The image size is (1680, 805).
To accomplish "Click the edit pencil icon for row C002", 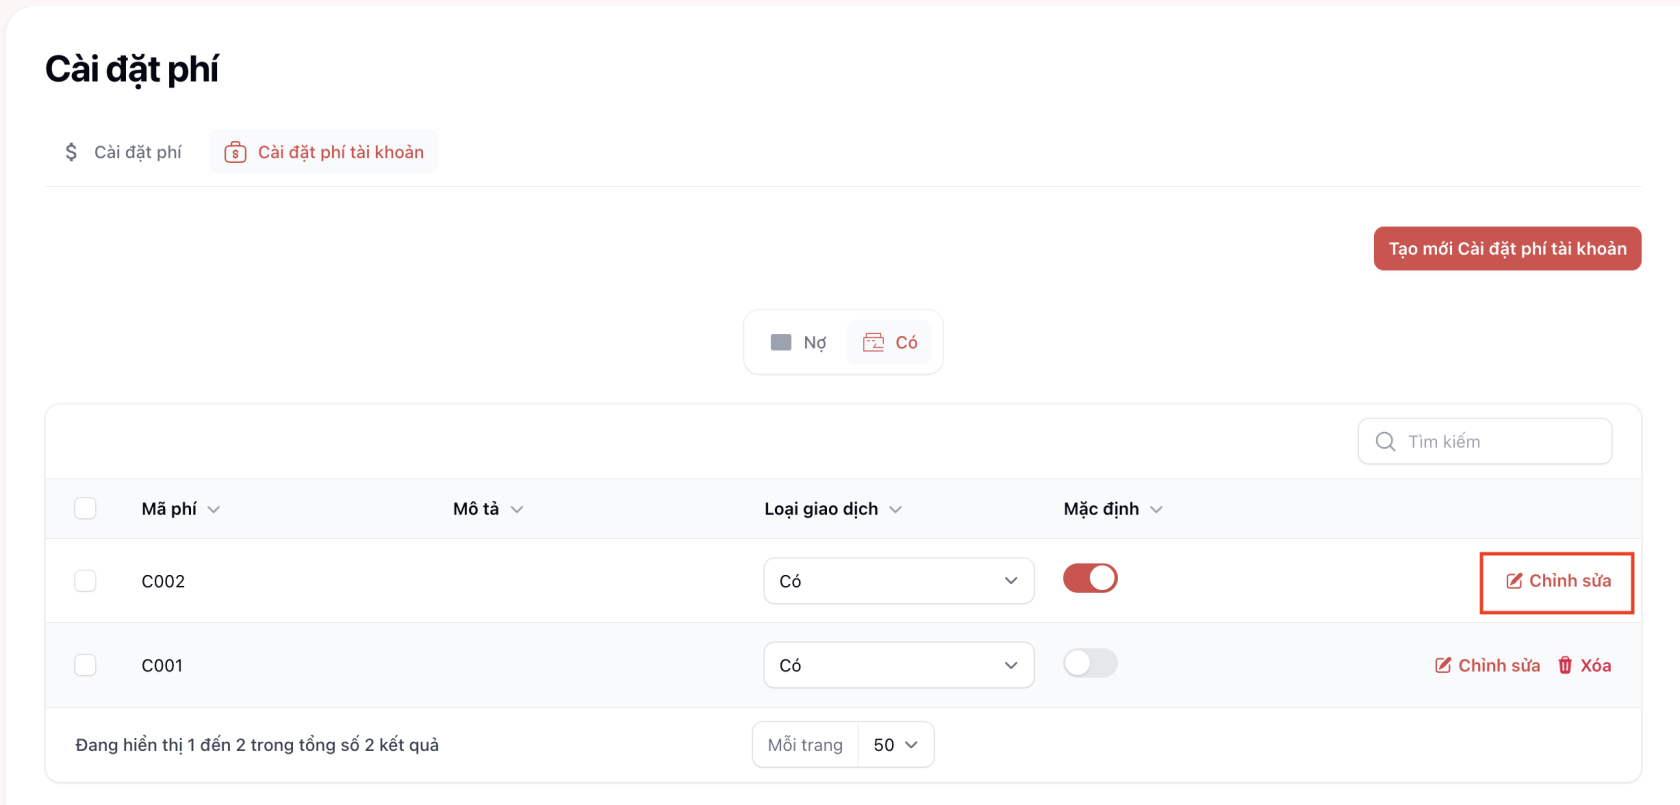I will (x=1514, y=581).
